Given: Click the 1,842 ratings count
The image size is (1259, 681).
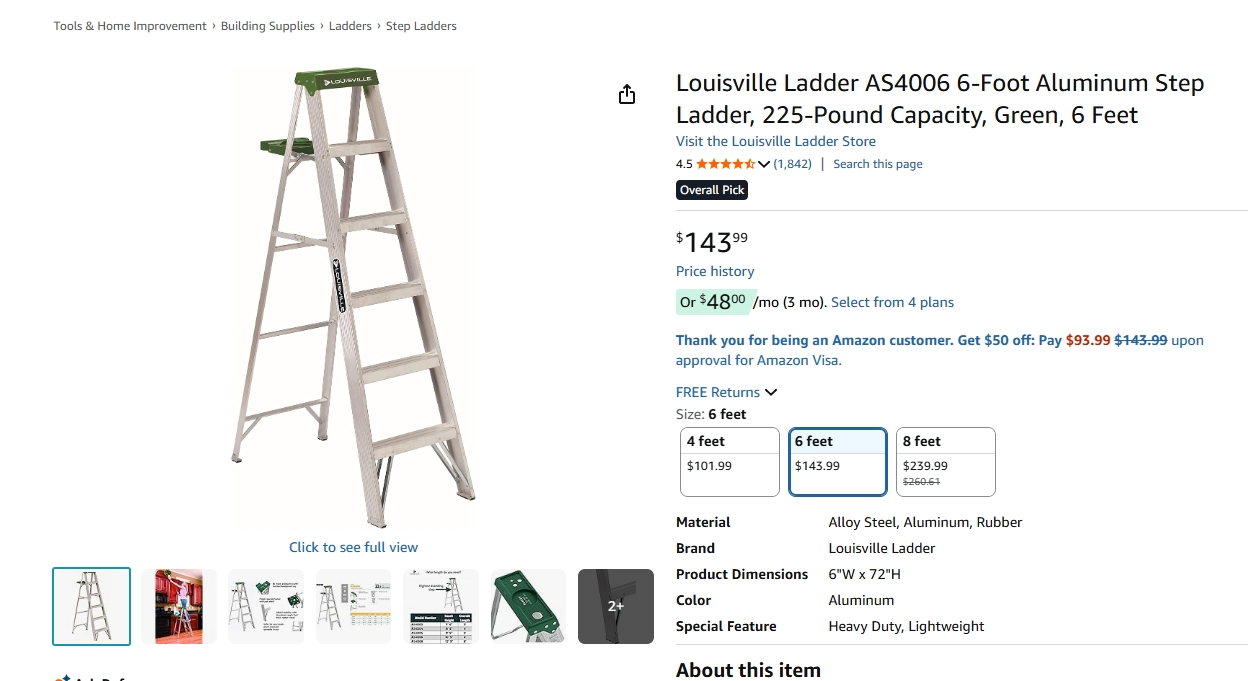Looking at the screenshot, I should coord(792,164).
